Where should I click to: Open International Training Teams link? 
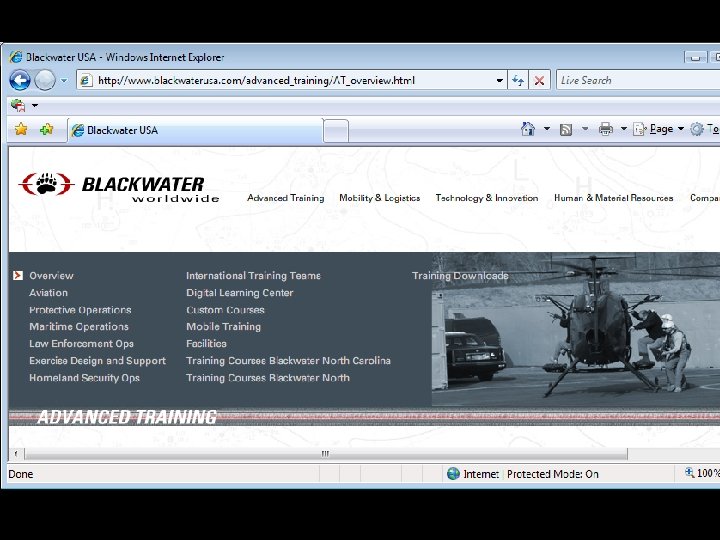click(253, 276)
